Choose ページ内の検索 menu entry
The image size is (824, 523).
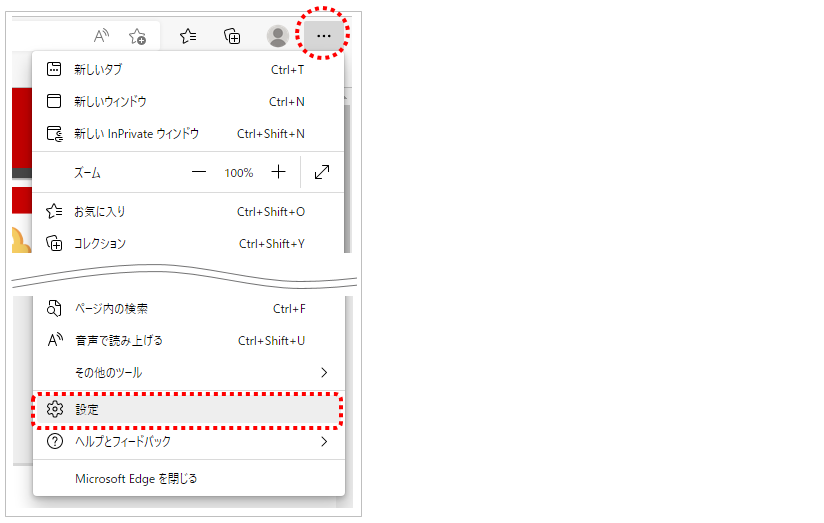pyautogui.click(x=111, y=309)
